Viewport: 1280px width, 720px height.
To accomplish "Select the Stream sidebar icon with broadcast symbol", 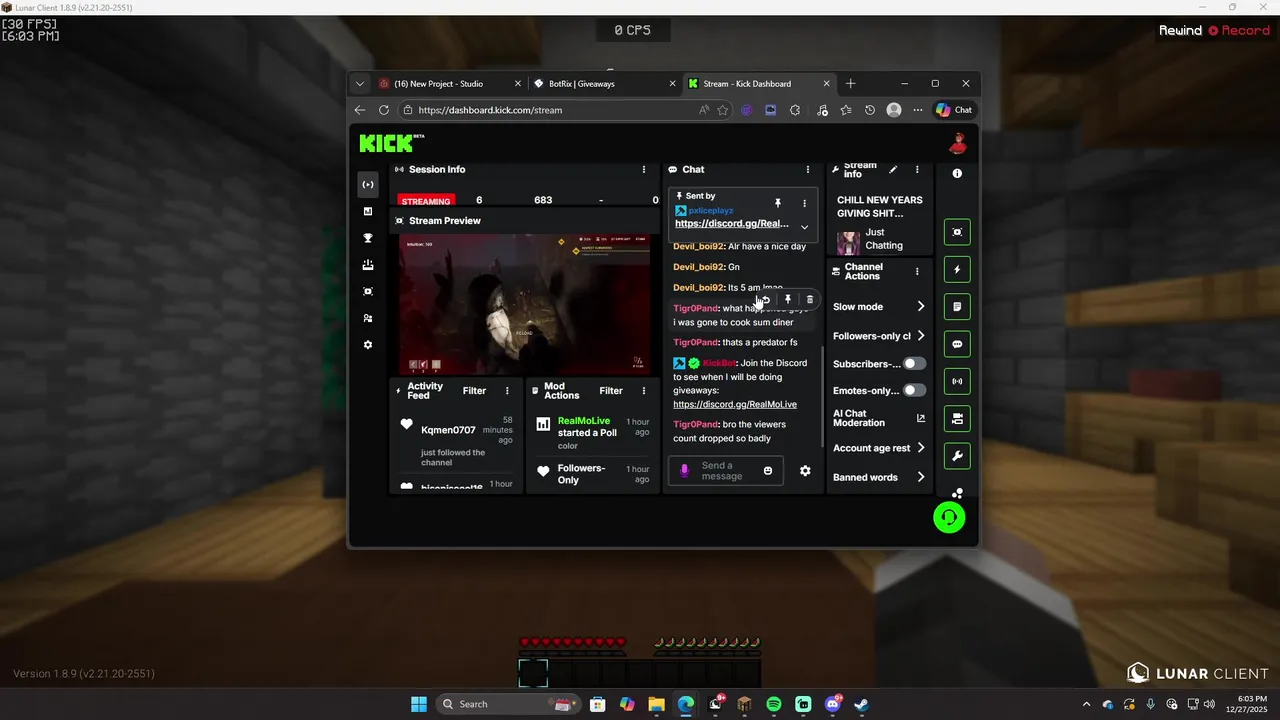I will (x=368, y=184).
